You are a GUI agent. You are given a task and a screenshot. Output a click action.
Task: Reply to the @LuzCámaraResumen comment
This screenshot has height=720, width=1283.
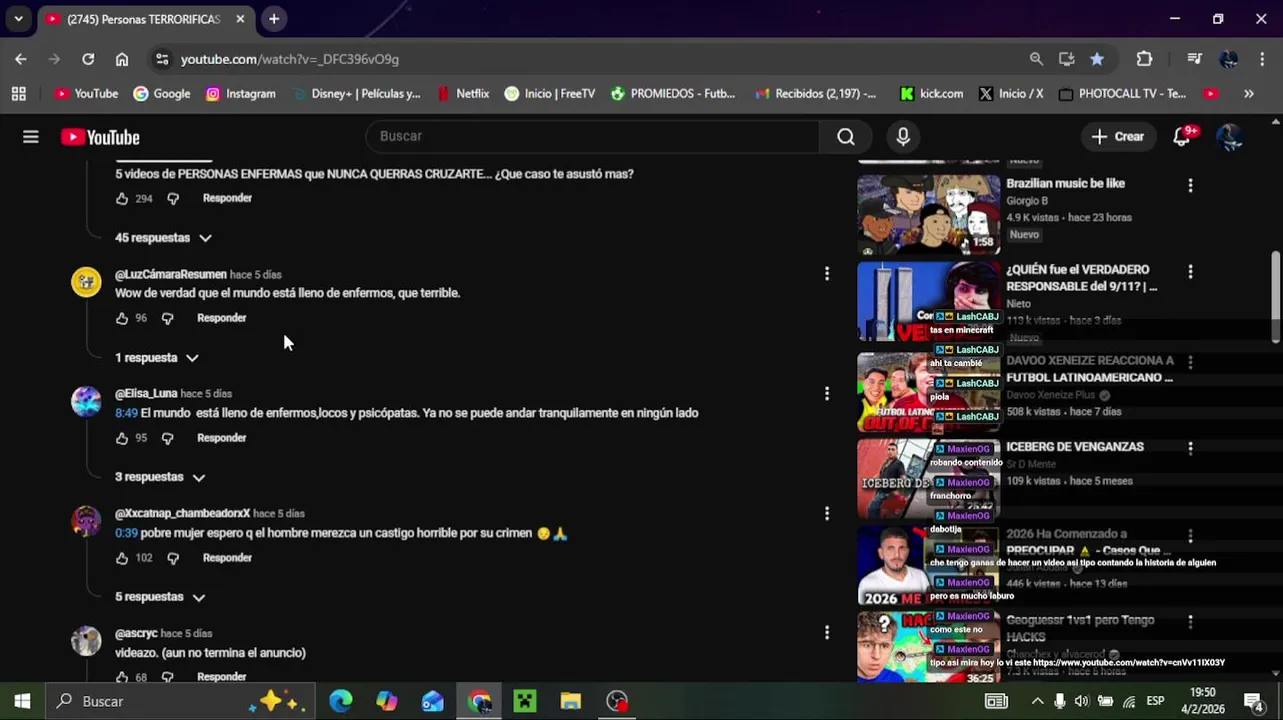pos(222,318)
